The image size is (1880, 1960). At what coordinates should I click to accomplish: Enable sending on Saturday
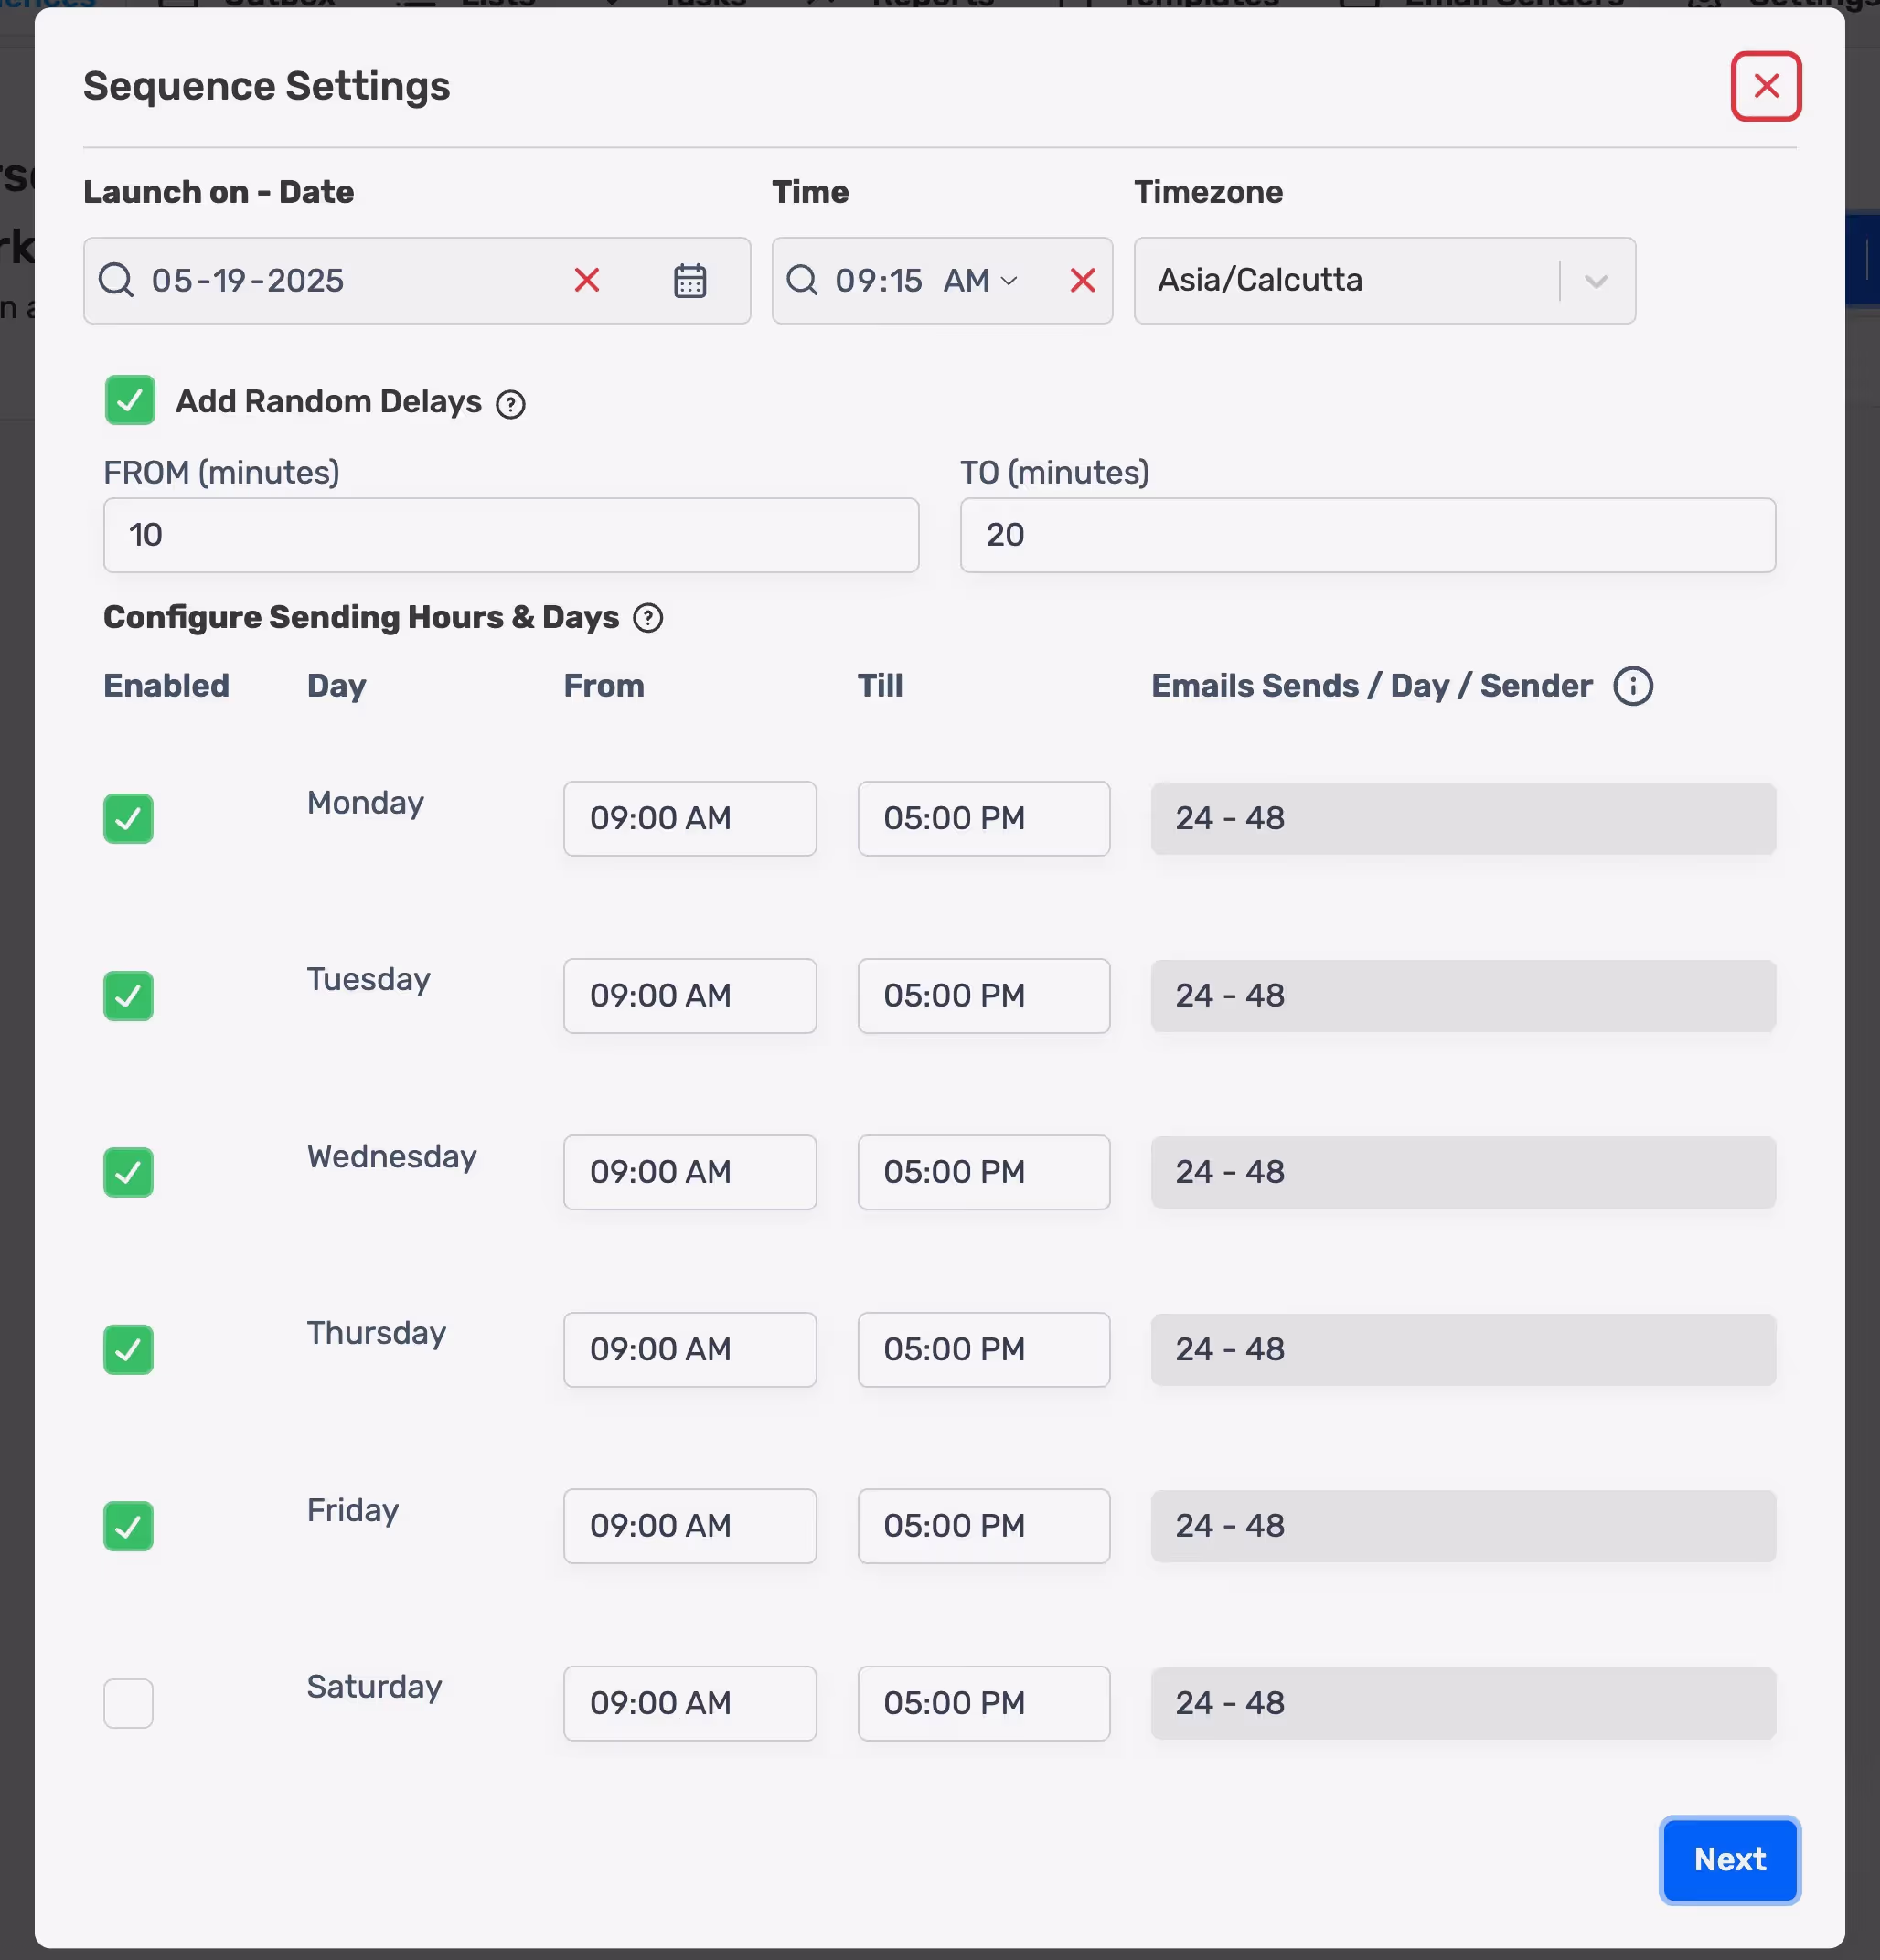(128, 1703)
